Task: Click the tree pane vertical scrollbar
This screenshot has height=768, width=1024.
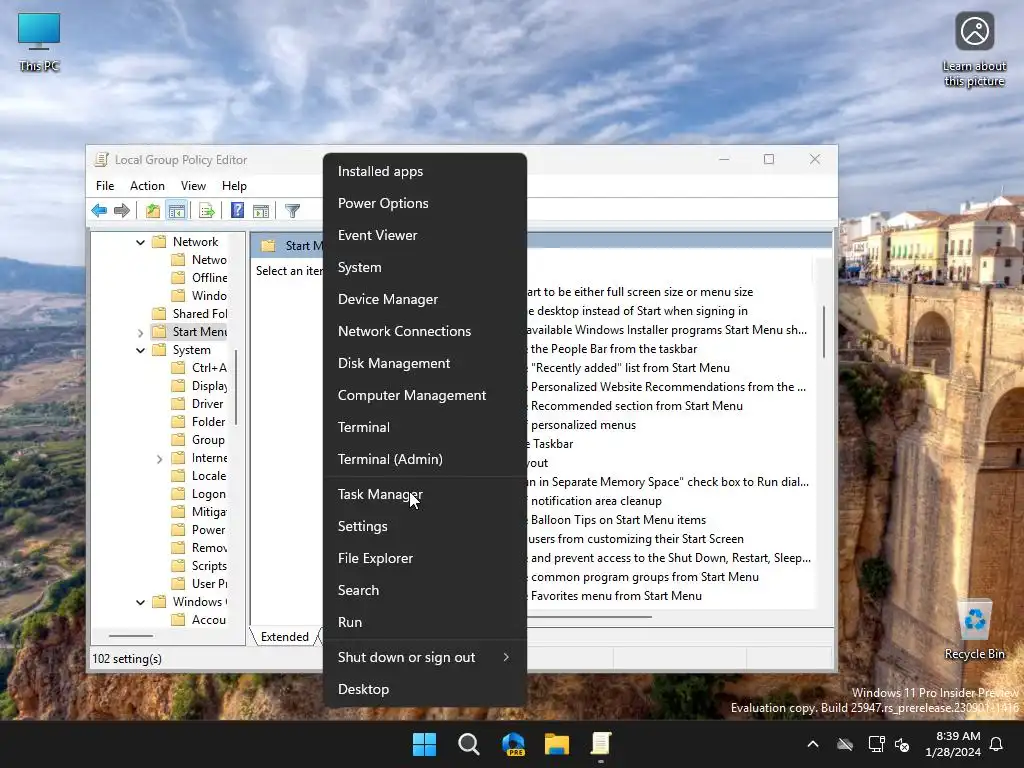Action: pos(236,387)
